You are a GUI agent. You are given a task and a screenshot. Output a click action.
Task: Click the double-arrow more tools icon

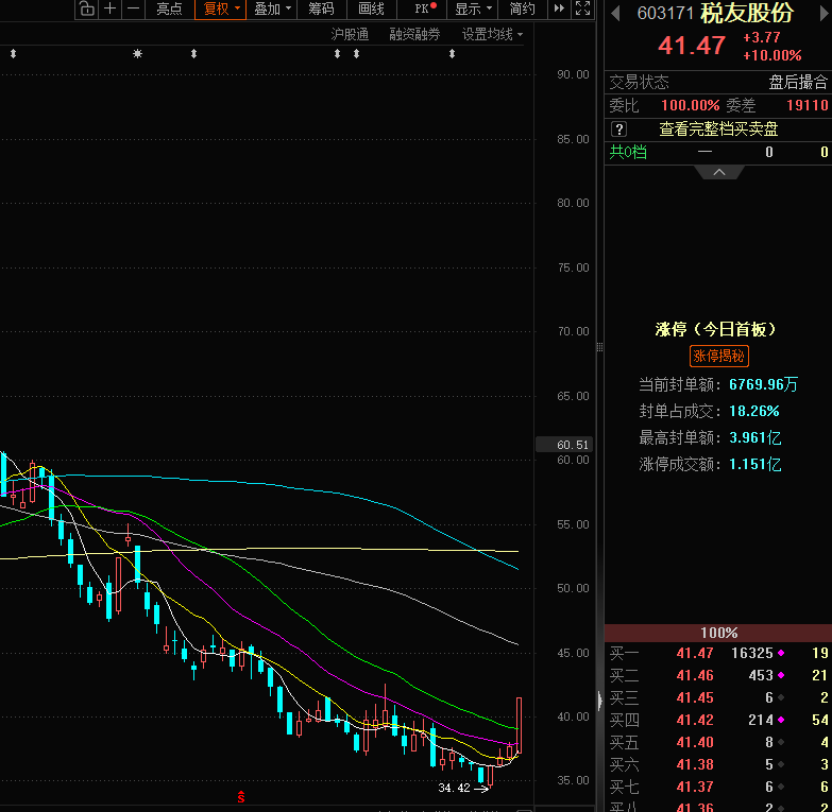(559, 8)
